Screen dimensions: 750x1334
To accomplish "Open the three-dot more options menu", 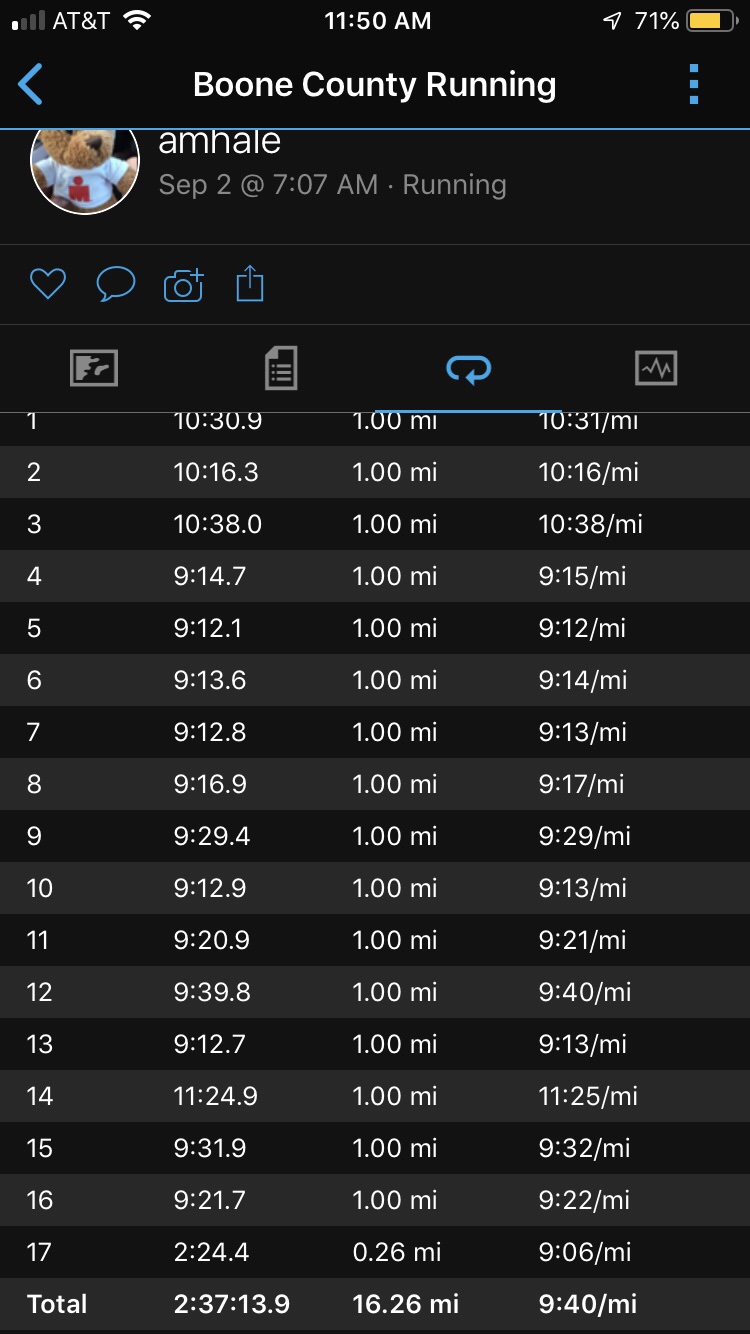I will [x=694, y=85].
